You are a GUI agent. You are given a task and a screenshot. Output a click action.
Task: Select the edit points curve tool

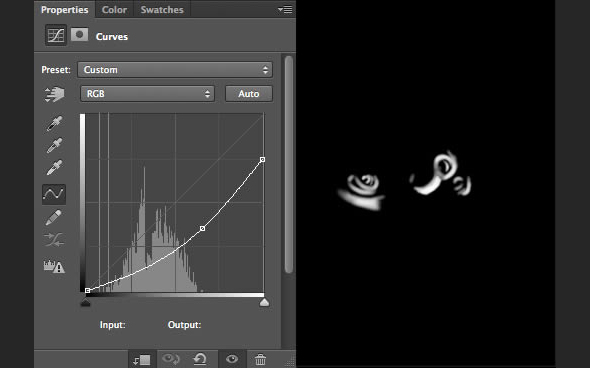click(x=54, y=194)
